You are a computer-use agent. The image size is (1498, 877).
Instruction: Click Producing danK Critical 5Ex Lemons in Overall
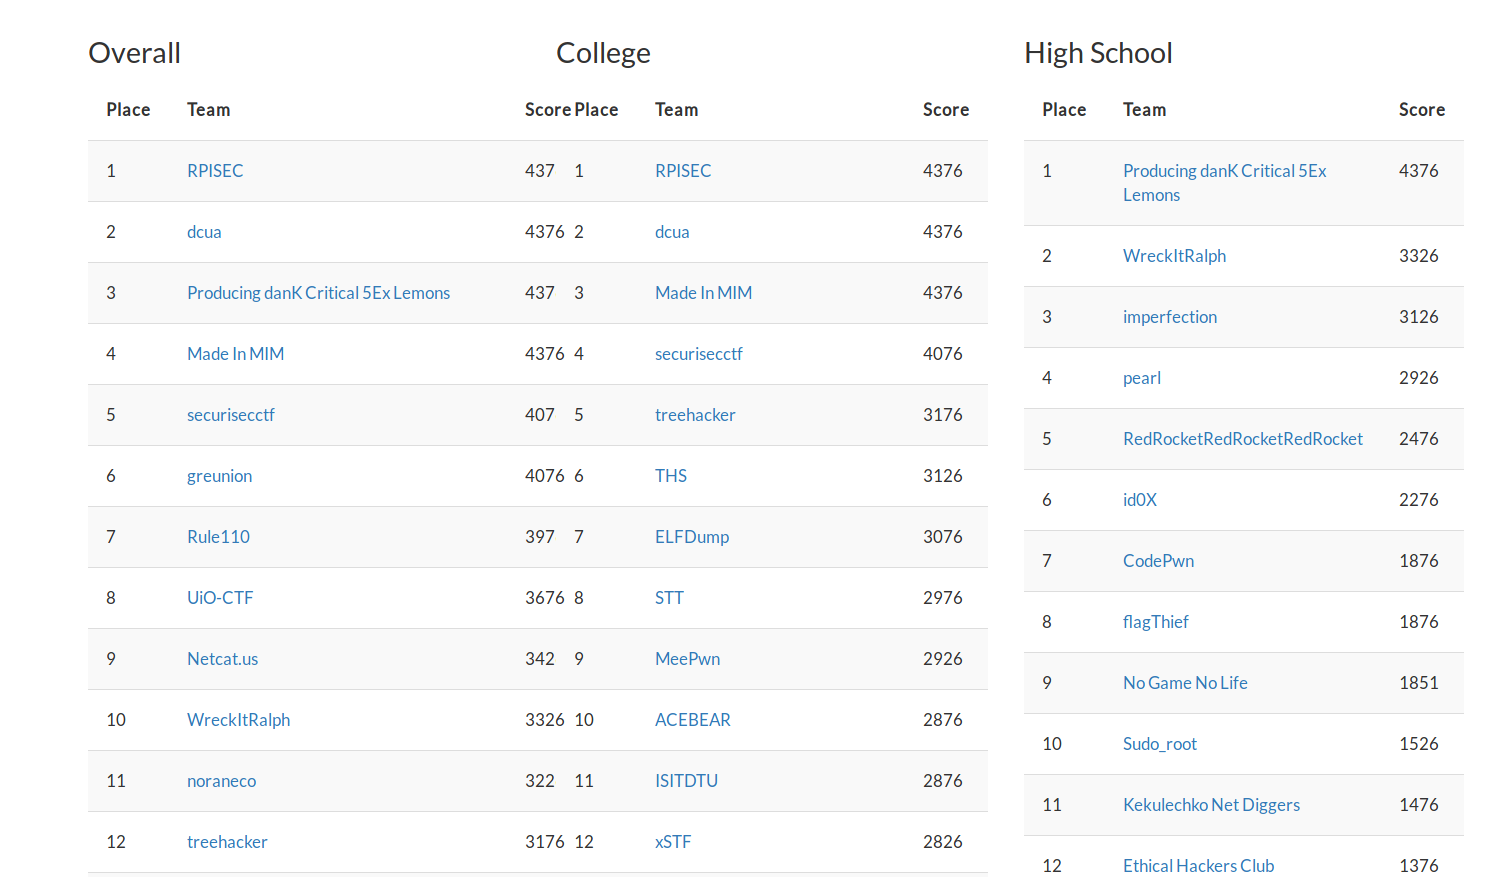(318, 293)
